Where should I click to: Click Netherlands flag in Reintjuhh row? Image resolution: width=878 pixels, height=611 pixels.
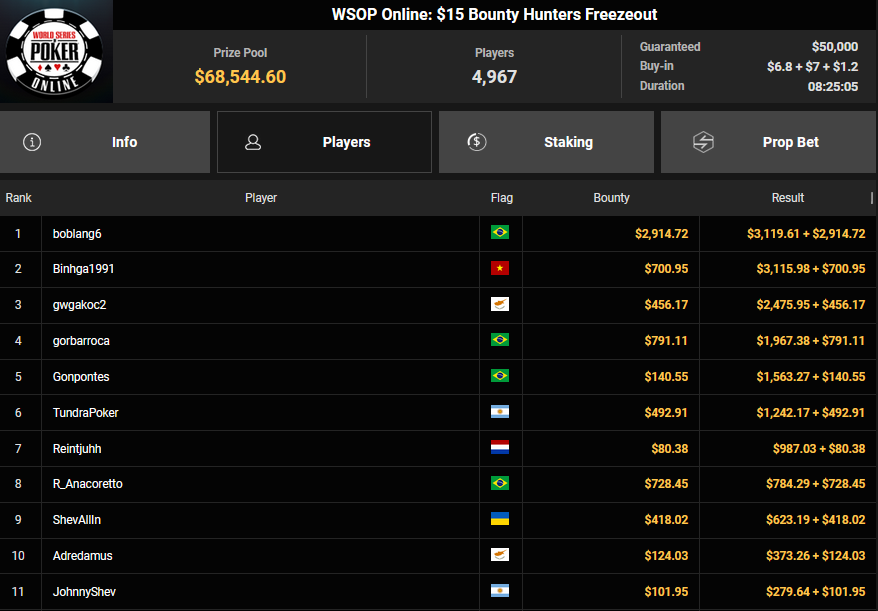[500, 448]
